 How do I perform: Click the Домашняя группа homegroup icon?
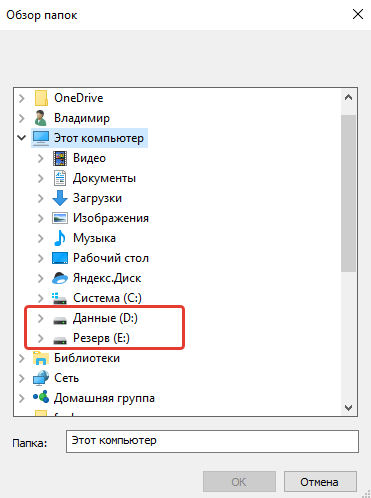[41, 397]
